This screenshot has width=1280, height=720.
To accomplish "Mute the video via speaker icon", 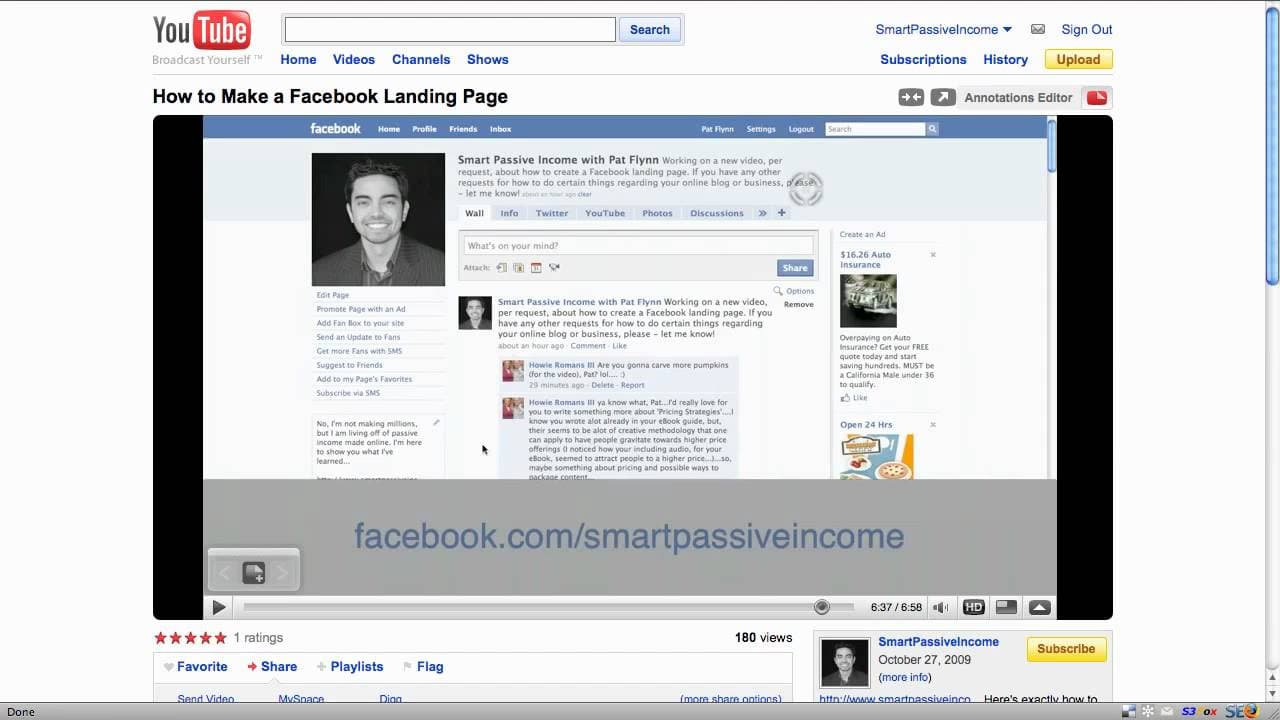I will [x=941, y=607].
